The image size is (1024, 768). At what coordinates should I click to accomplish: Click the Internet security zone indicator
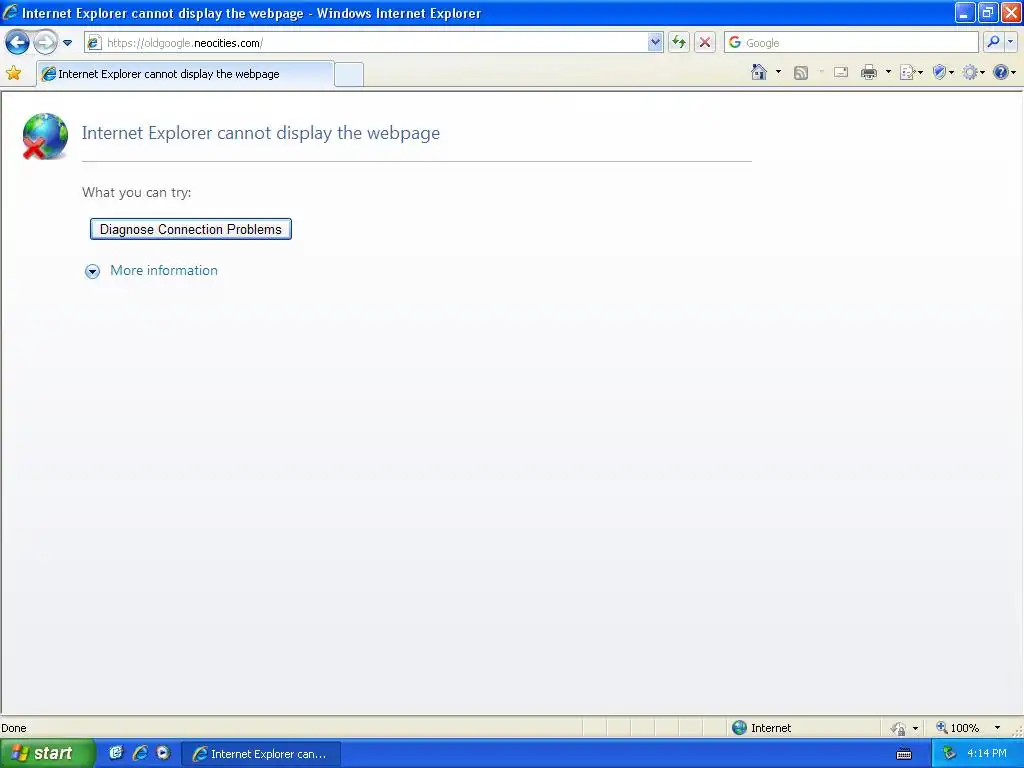click(x=761, y=728)
